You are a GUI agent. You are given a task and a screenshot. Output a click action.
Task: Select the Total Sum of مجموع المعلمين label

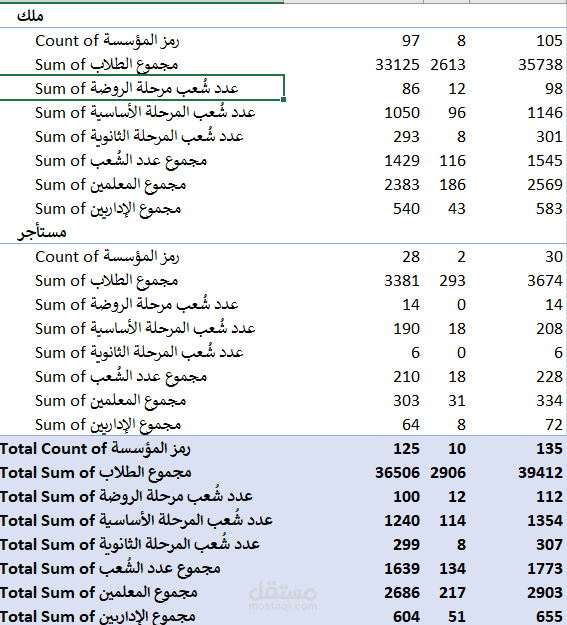point(98,593)
